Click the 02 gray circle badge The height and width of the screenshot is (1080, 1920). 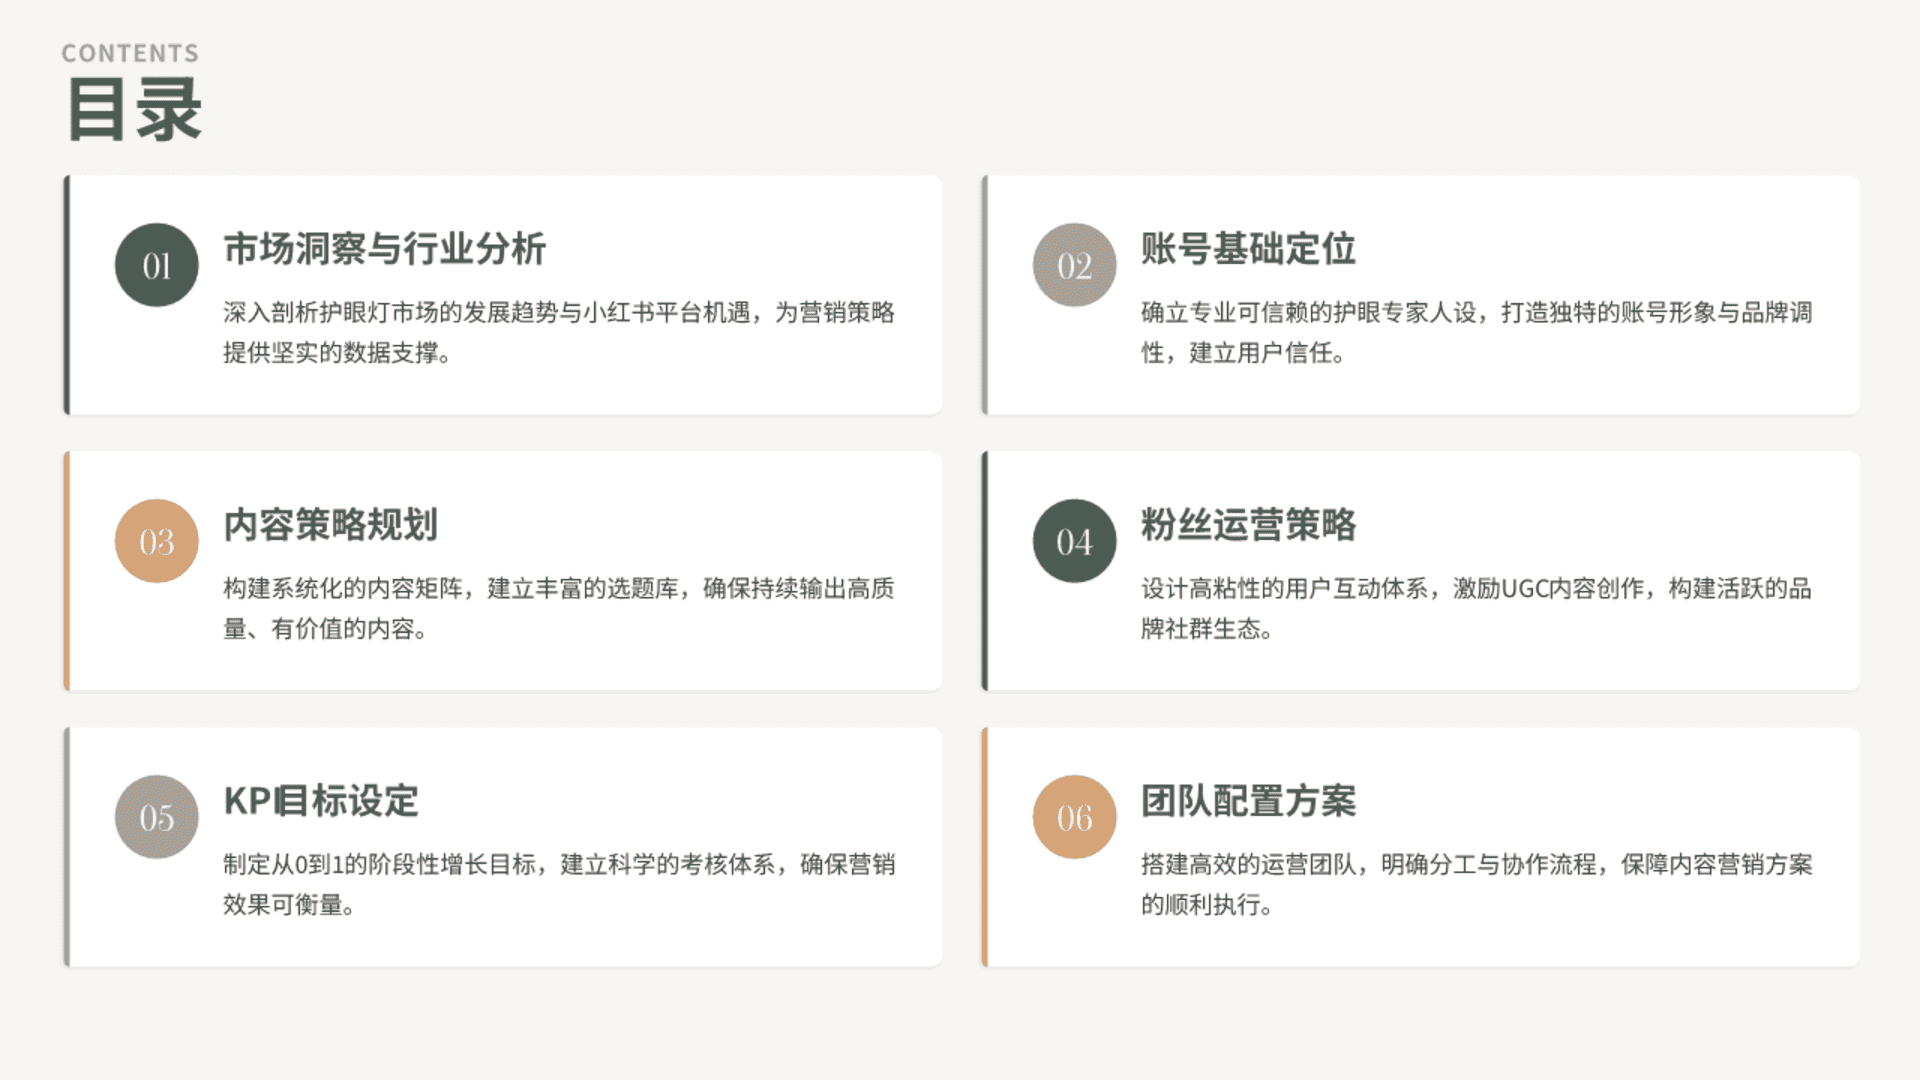[x=1074, y=265]
